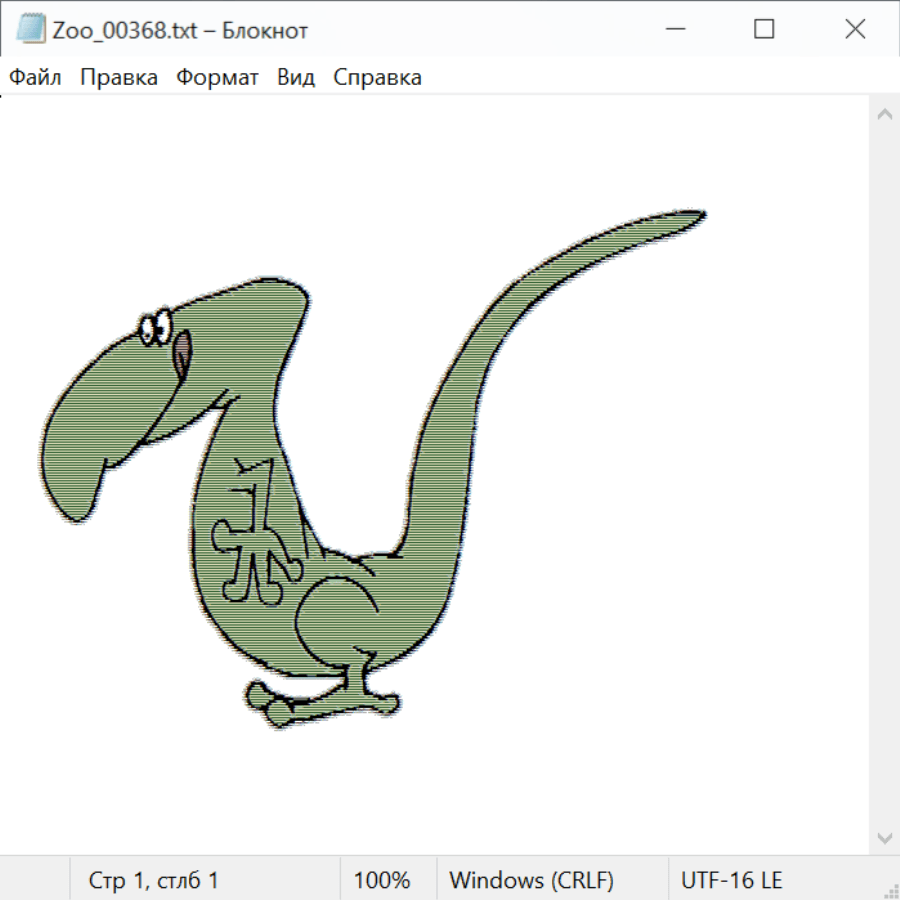This screenshot has height=900, width=900.
Task: Click the UTF-16 LE encoding label
Action: point(731,880)
